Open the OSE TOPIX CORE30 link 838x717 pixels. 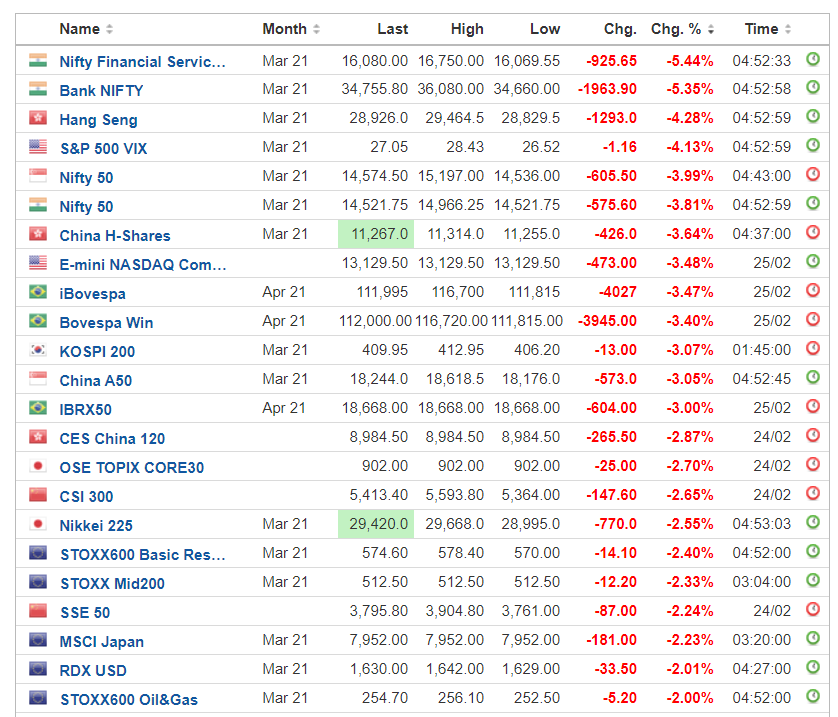[131, 467]
